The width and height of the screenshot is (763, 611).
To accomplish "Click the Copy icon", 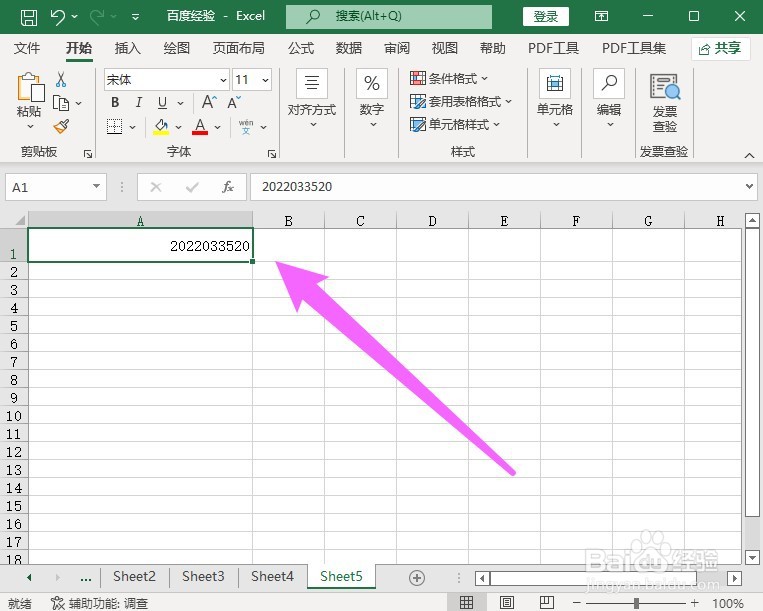I will coord(61,103).
